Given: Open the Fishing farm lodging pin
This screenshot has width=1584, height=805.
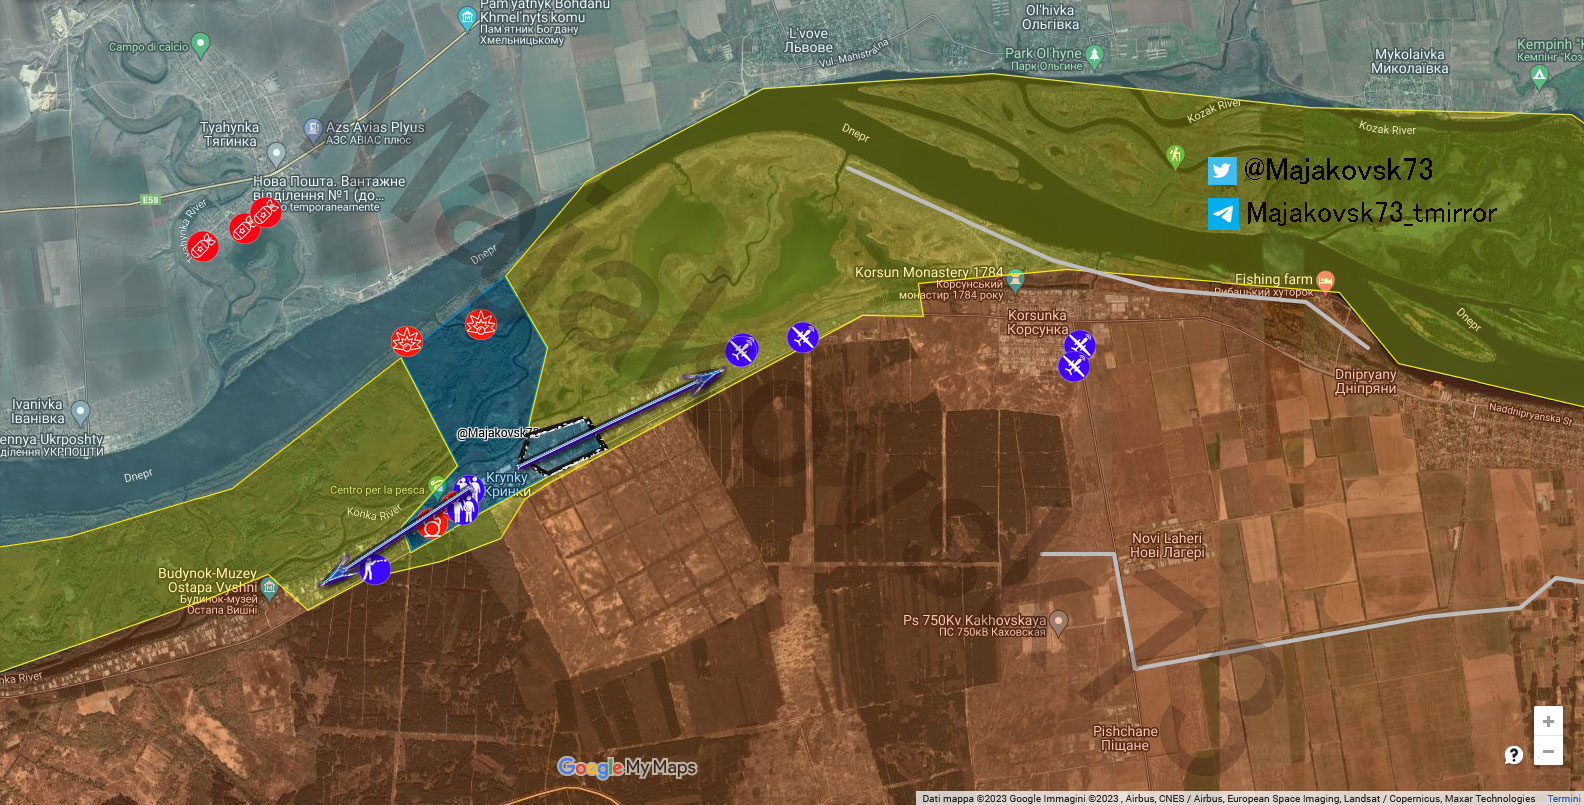Looking at the screenshot, I should (1325, 281).
